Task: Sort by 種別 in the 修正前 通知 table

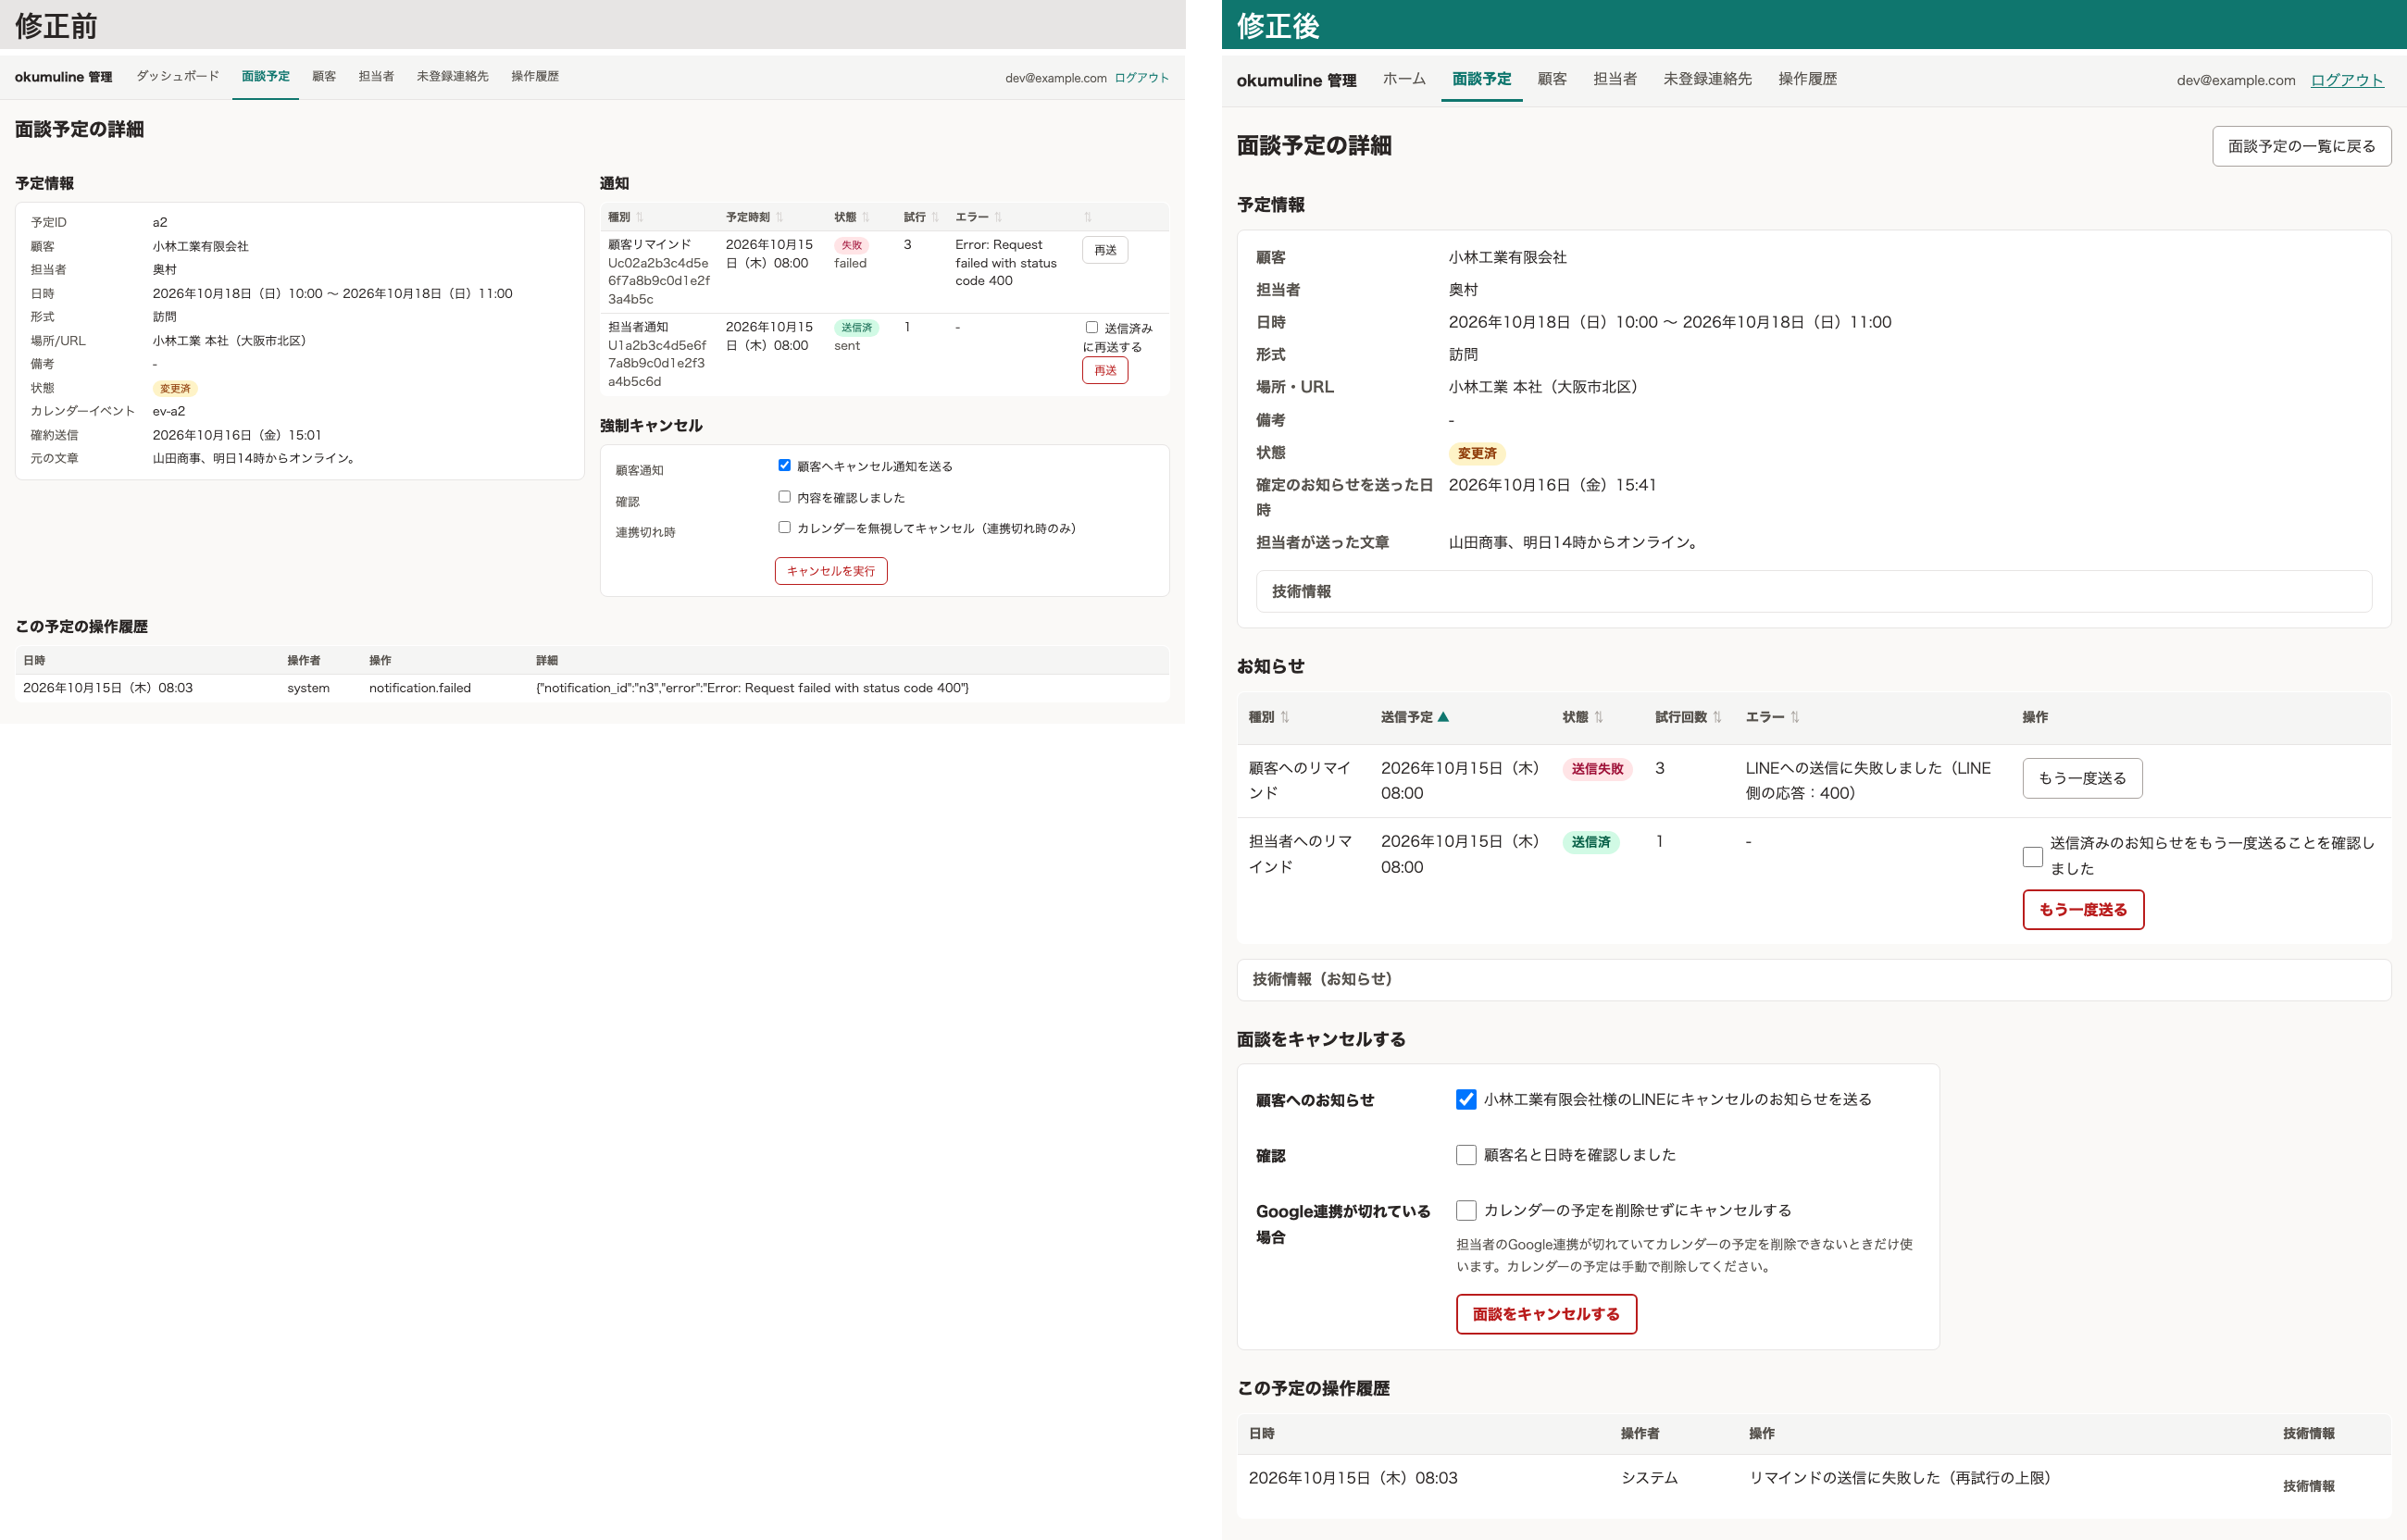Action: [x=626, y=217]
